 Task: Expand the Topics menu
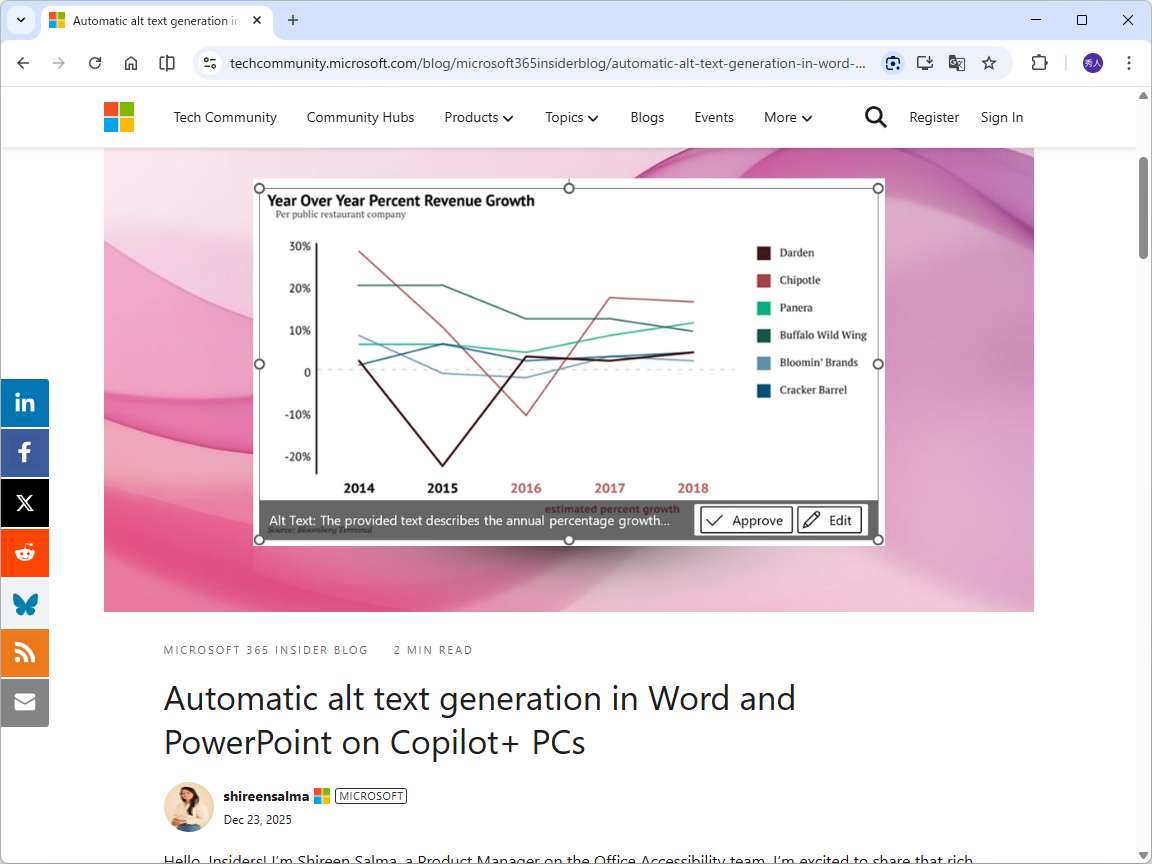click(572, 118)
